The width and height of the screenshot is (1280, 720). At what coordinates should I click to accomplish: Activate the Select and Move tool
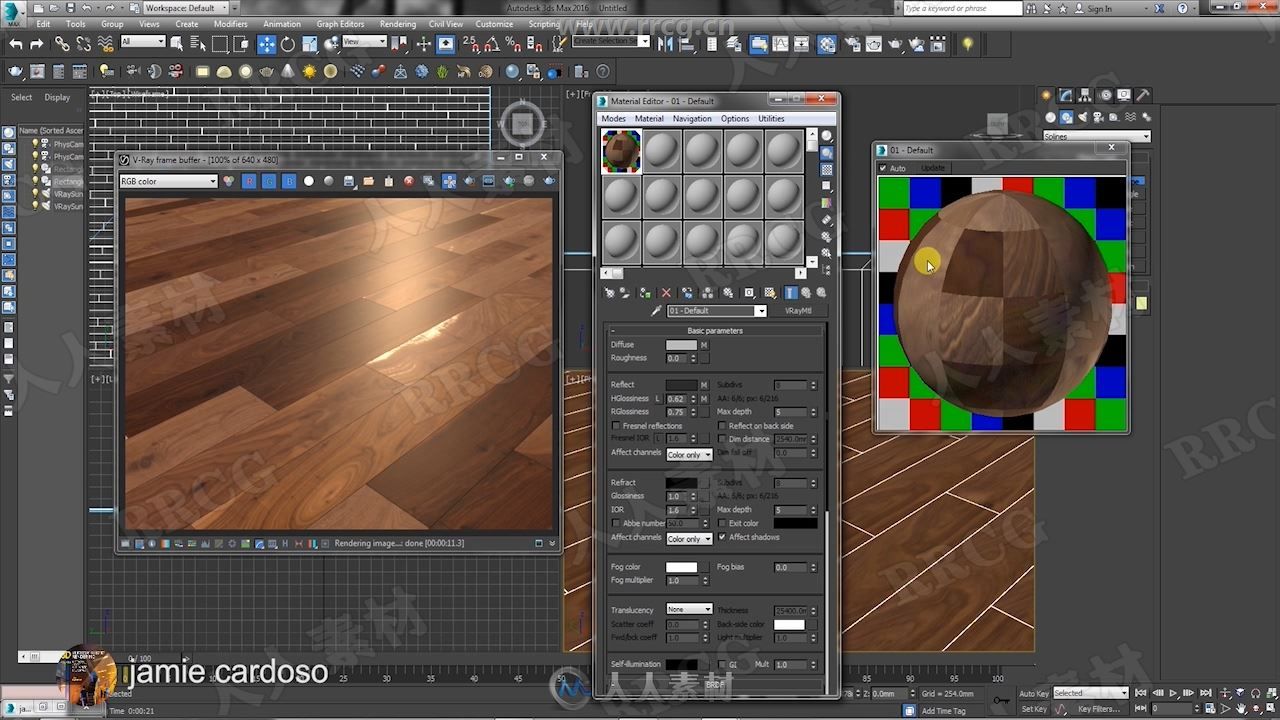(266, 44)
